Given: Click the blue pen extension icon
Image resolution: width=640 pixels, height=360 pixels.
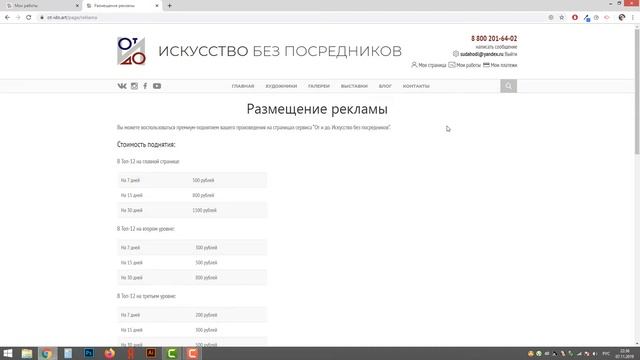Looking at the screenshot, I should point(587,18).
